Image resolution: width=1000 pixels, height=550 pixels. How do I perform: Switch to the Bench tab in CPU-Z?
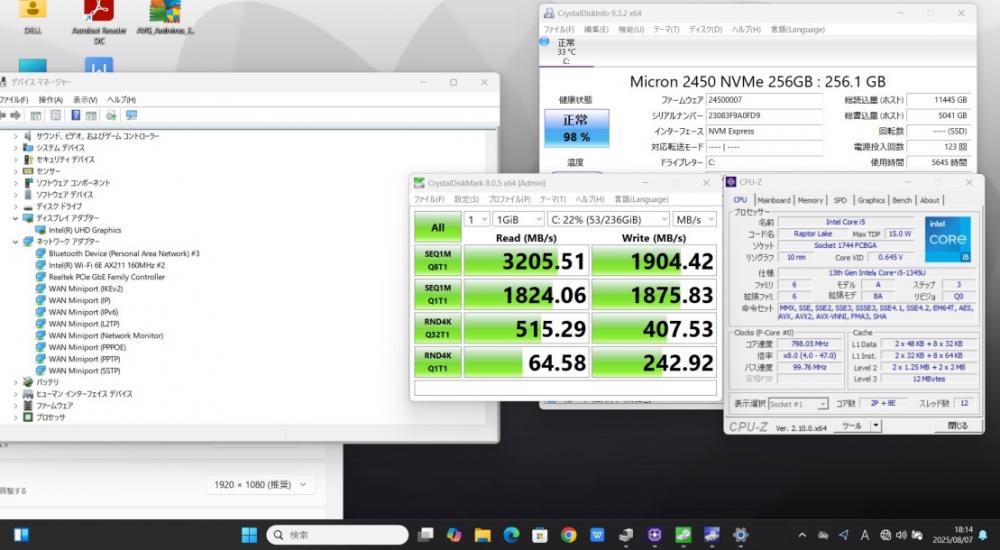click(902, 200)
